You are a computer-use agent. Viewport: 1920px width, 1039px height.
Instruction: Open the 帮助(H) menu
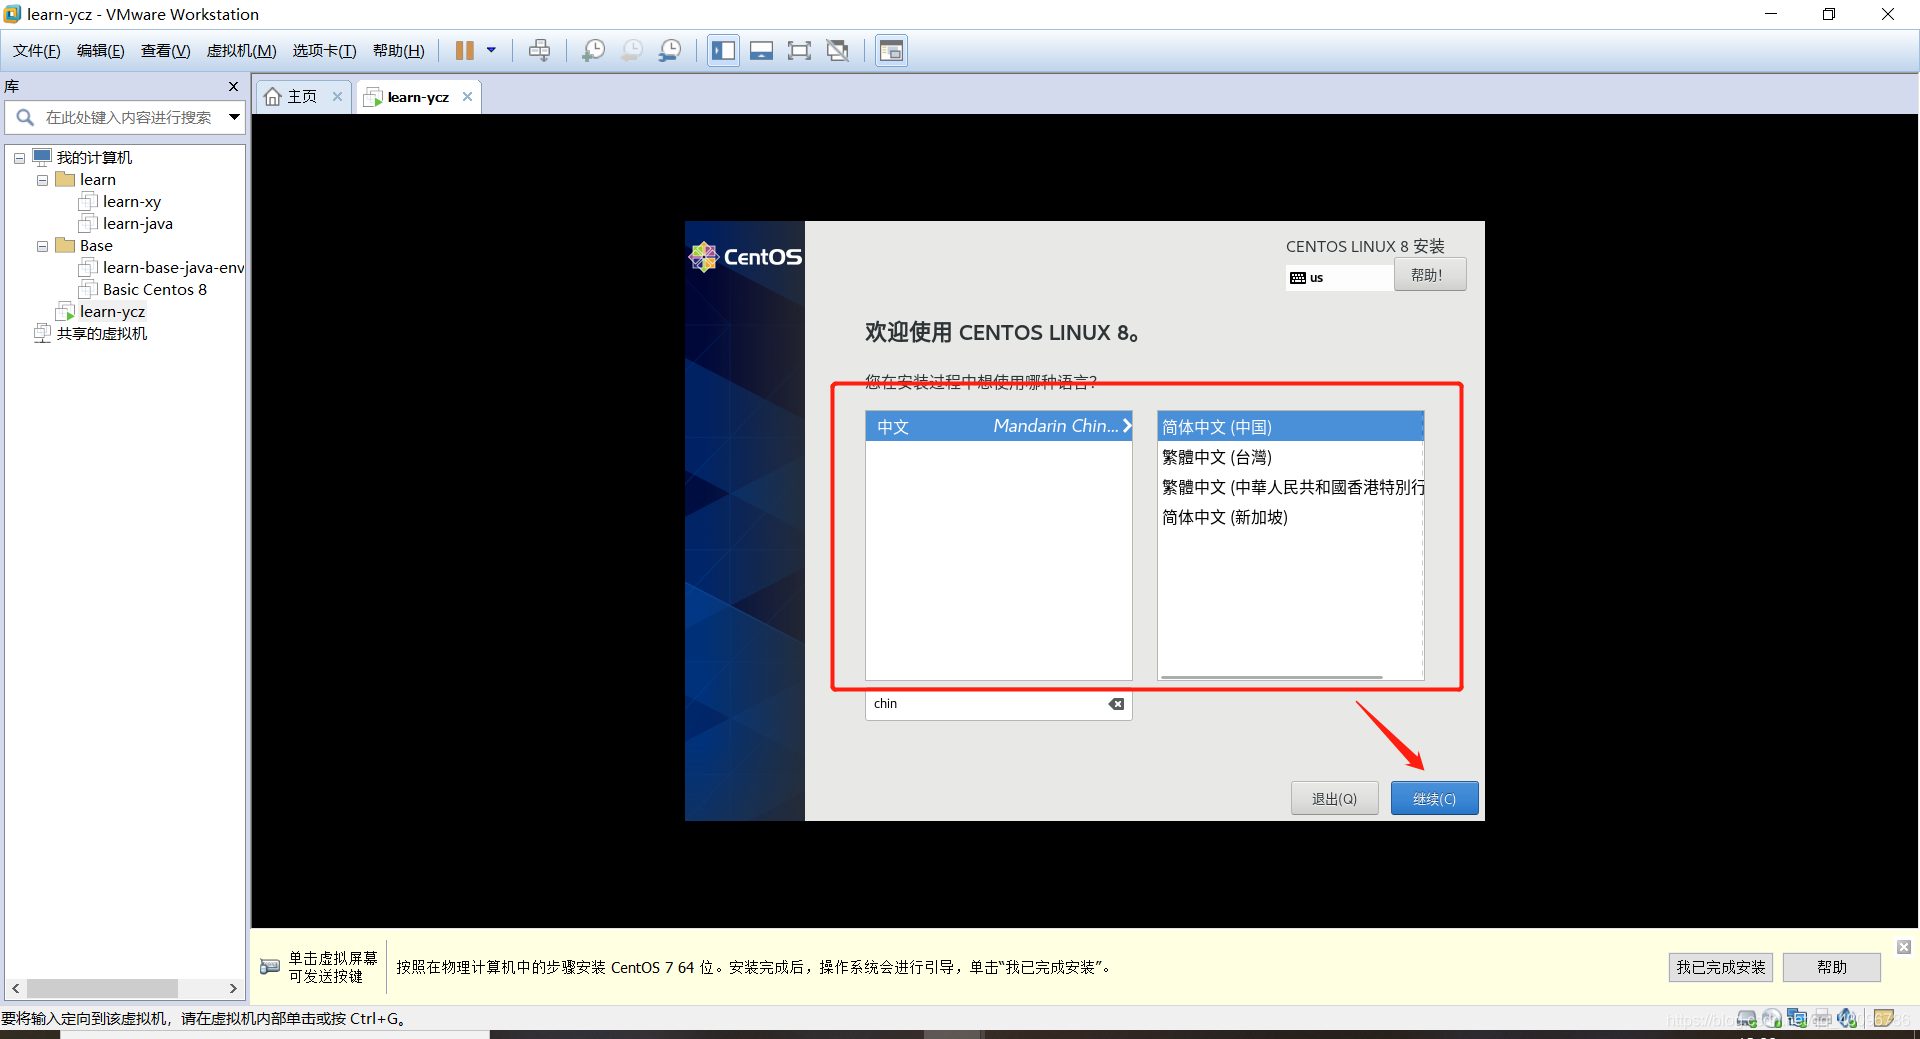[x=398, y=51]
